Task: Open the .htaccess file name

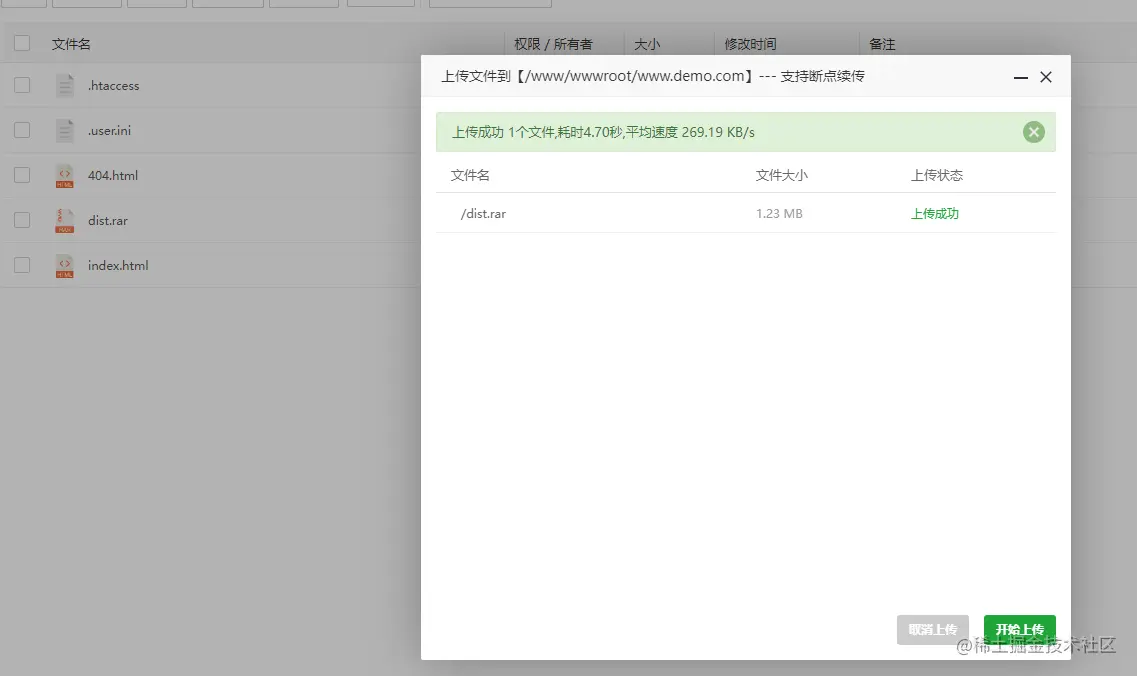Action: (x=113, y=86)
